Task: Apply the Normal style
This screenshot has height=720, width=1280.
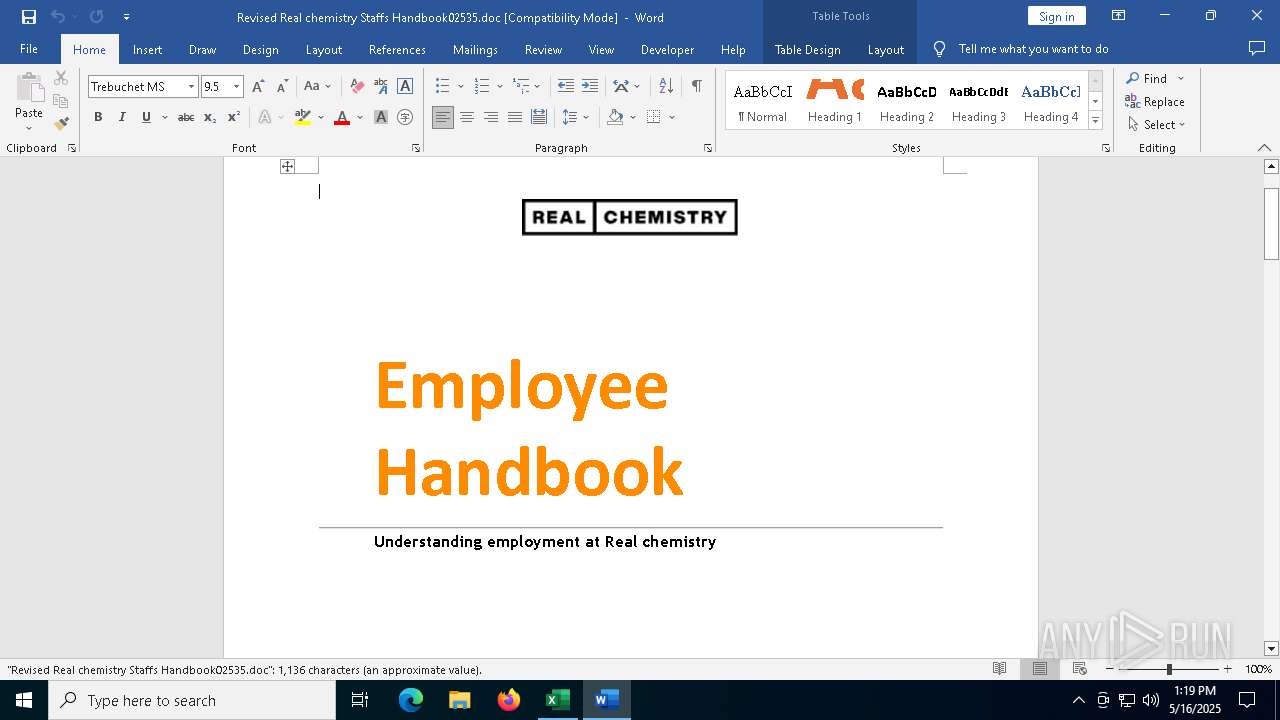Action: pos(763,102)
